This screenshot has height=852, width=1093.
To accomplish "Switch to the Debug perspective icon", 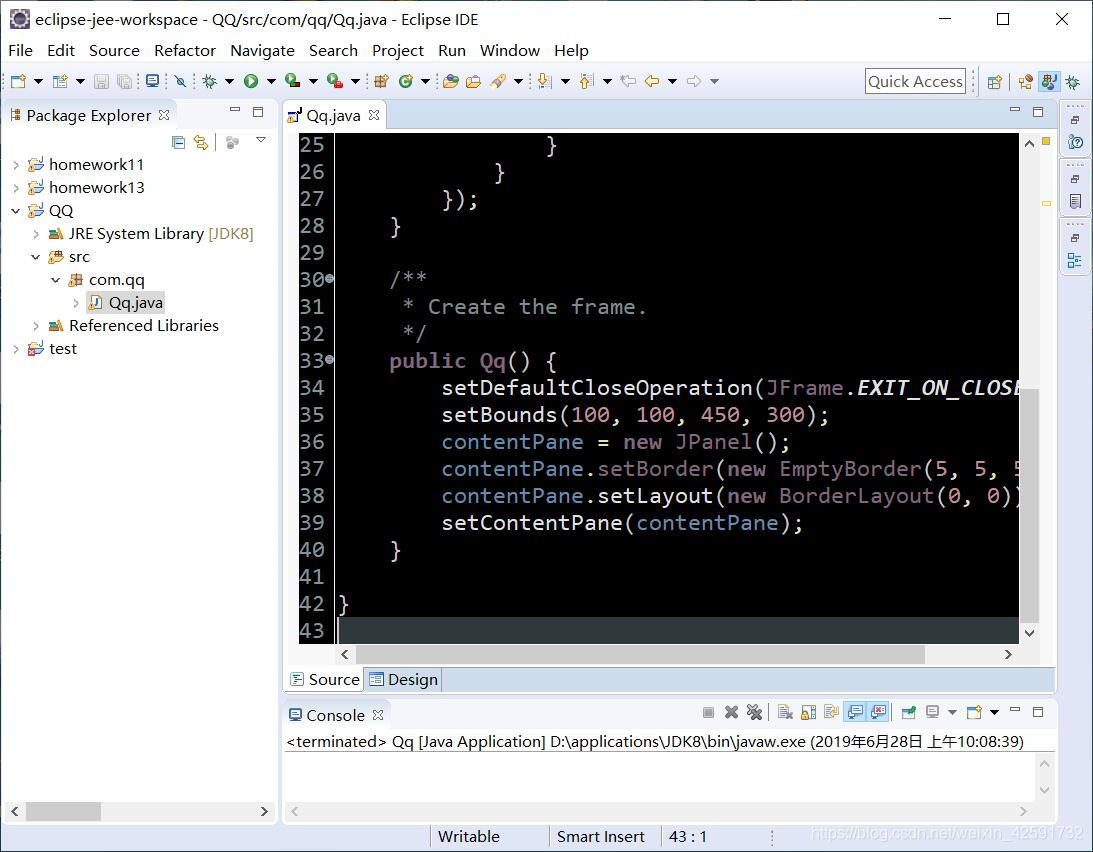I will pos(1073,82).
